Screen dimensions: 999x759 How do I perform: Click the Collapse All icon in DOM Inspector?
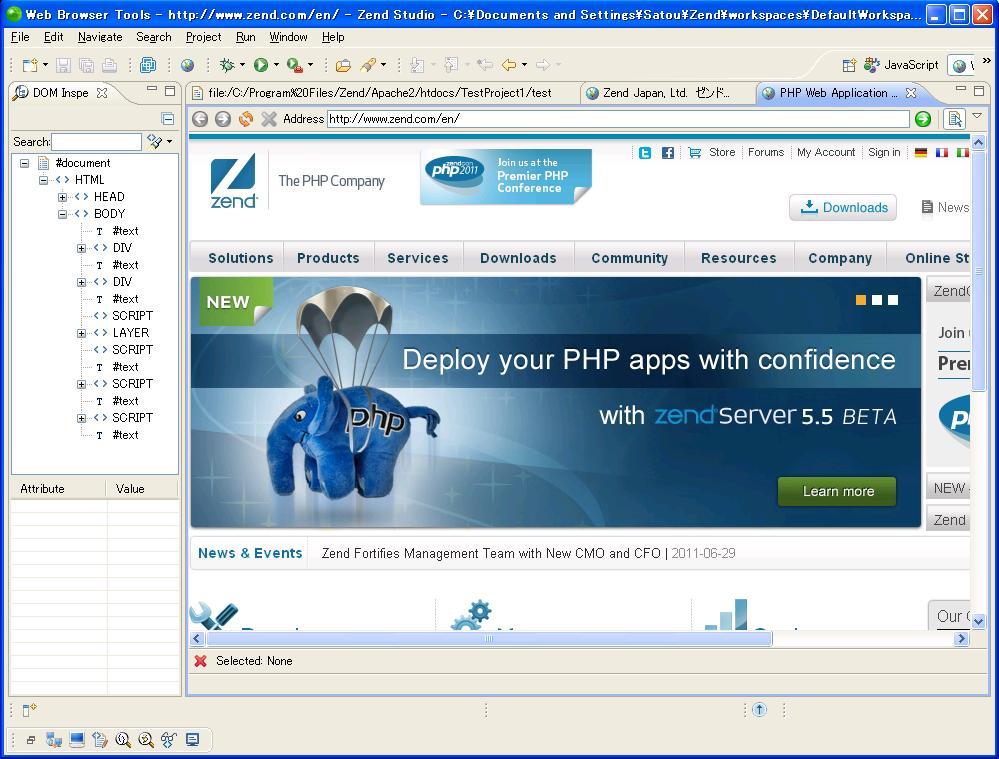(167, 119)
